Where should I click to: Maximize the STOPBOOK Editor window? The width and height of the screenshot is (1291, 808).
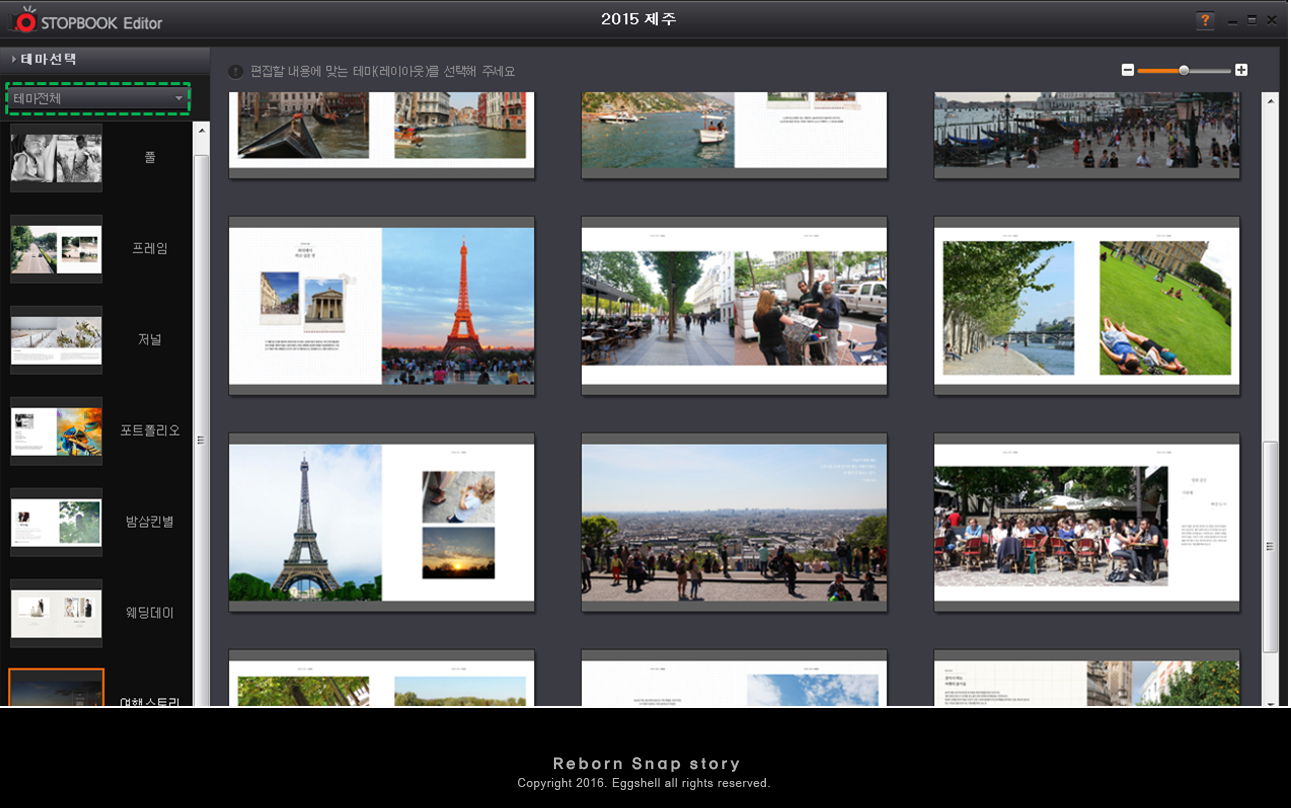tap(1252, 20)
